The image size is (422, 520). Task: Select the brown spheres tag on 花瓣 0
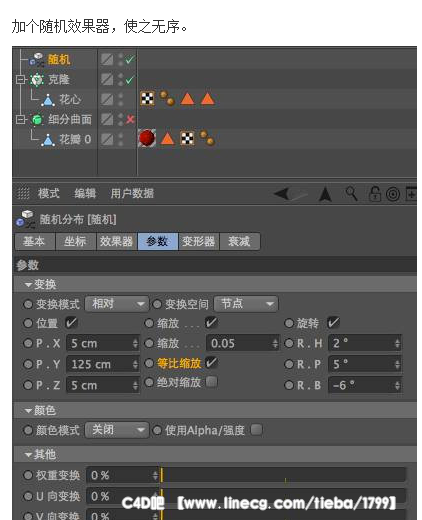tap(207, 138)
